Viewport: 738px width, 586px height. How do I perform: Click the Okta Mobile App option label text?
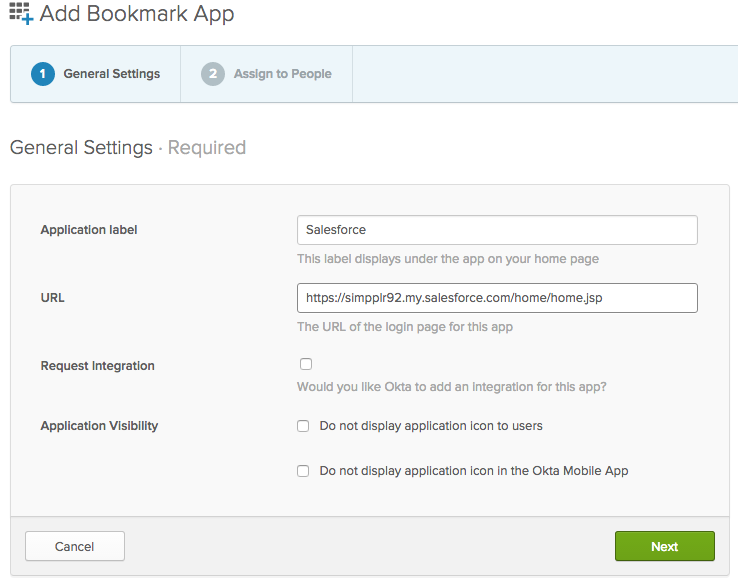click(474, 471)
